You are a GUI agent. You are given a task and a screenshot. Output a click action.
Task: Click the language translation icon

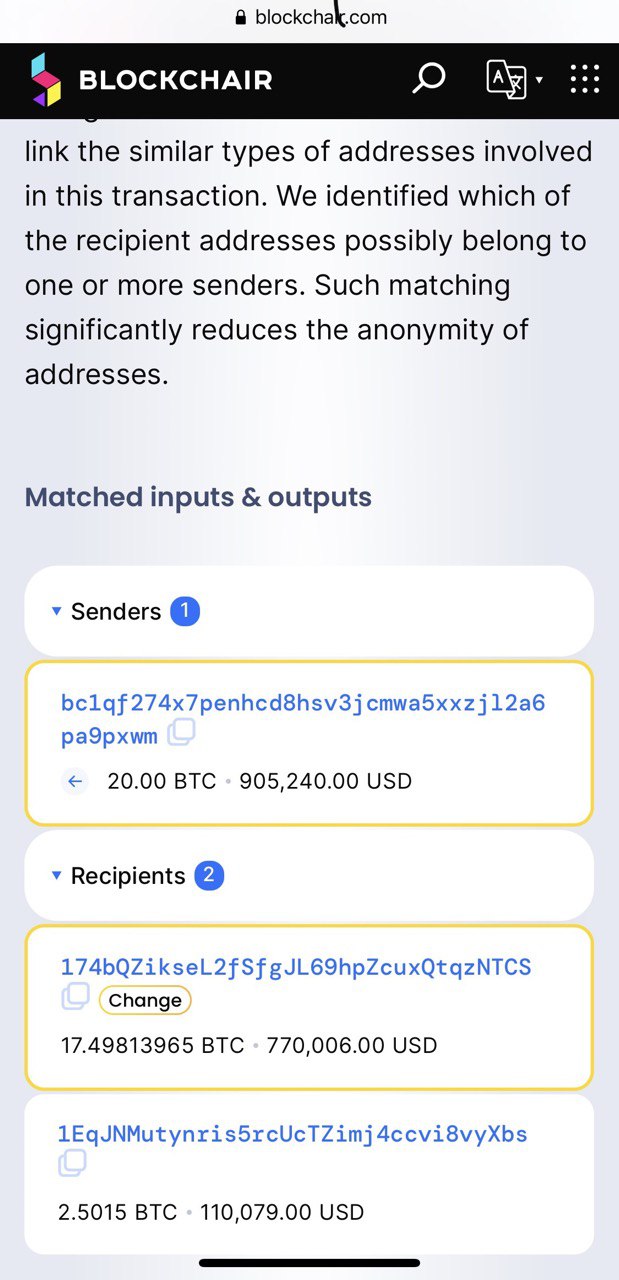(x=506, y=79)
